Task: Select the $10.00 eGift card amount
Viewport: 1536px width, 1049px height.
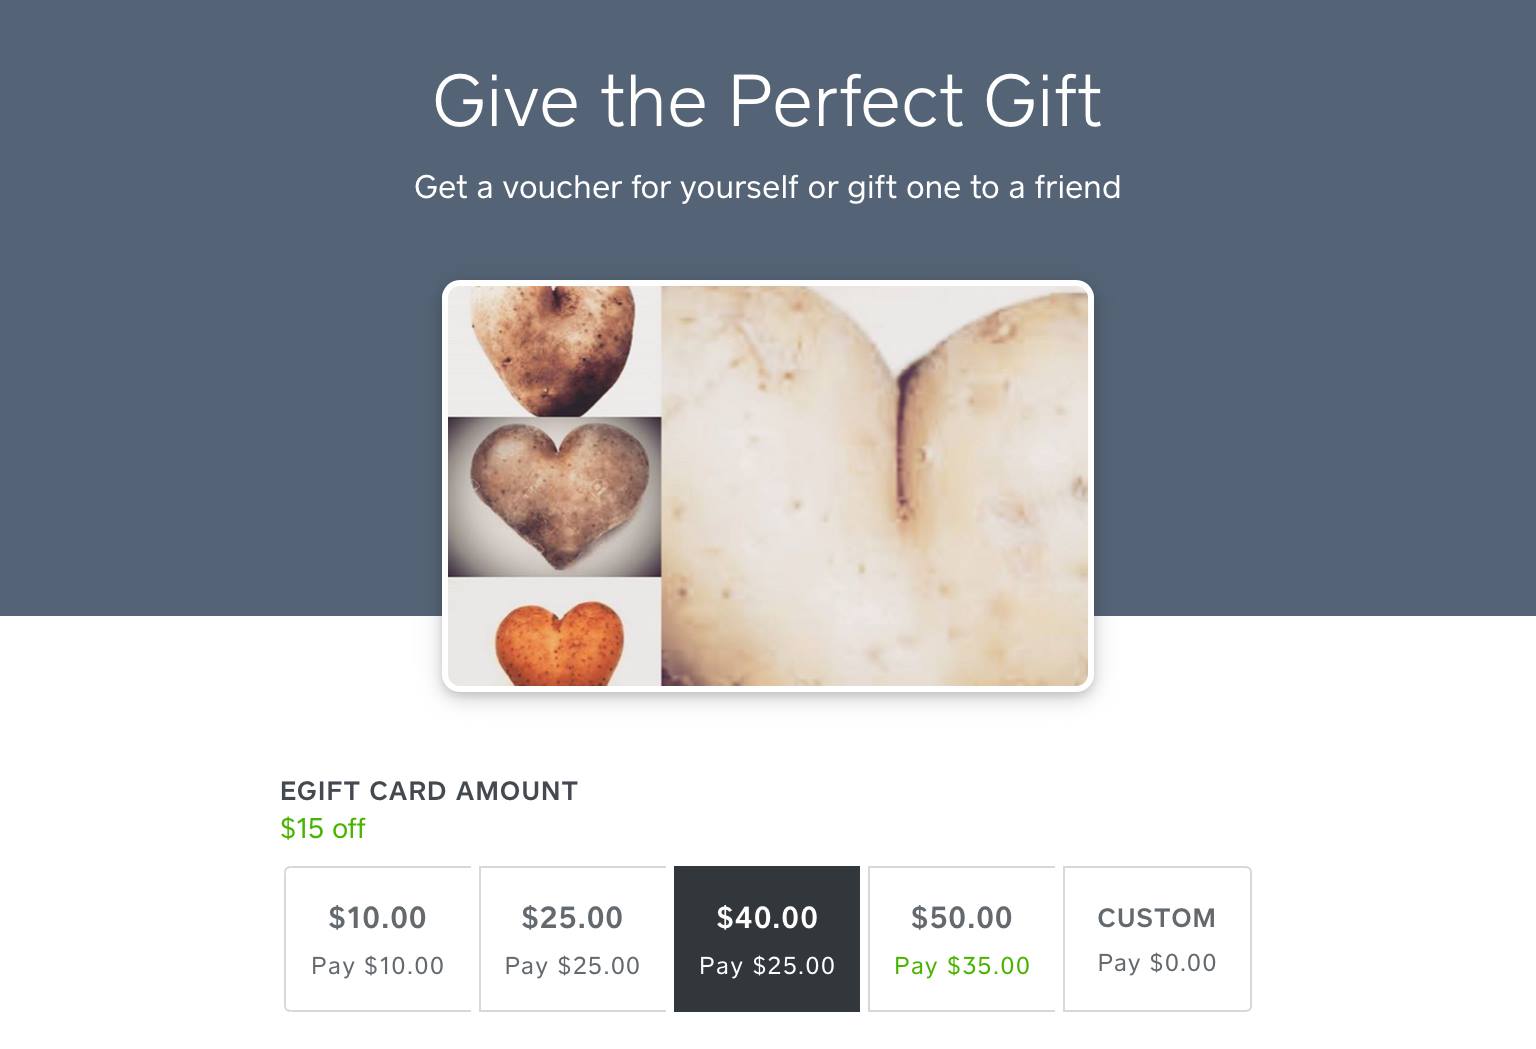Action: [377, 939]
